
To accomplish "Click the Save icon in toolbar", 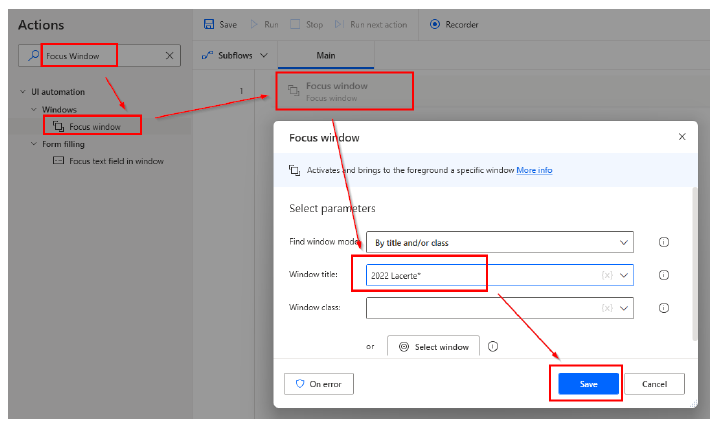I will (x=208, y=24).
